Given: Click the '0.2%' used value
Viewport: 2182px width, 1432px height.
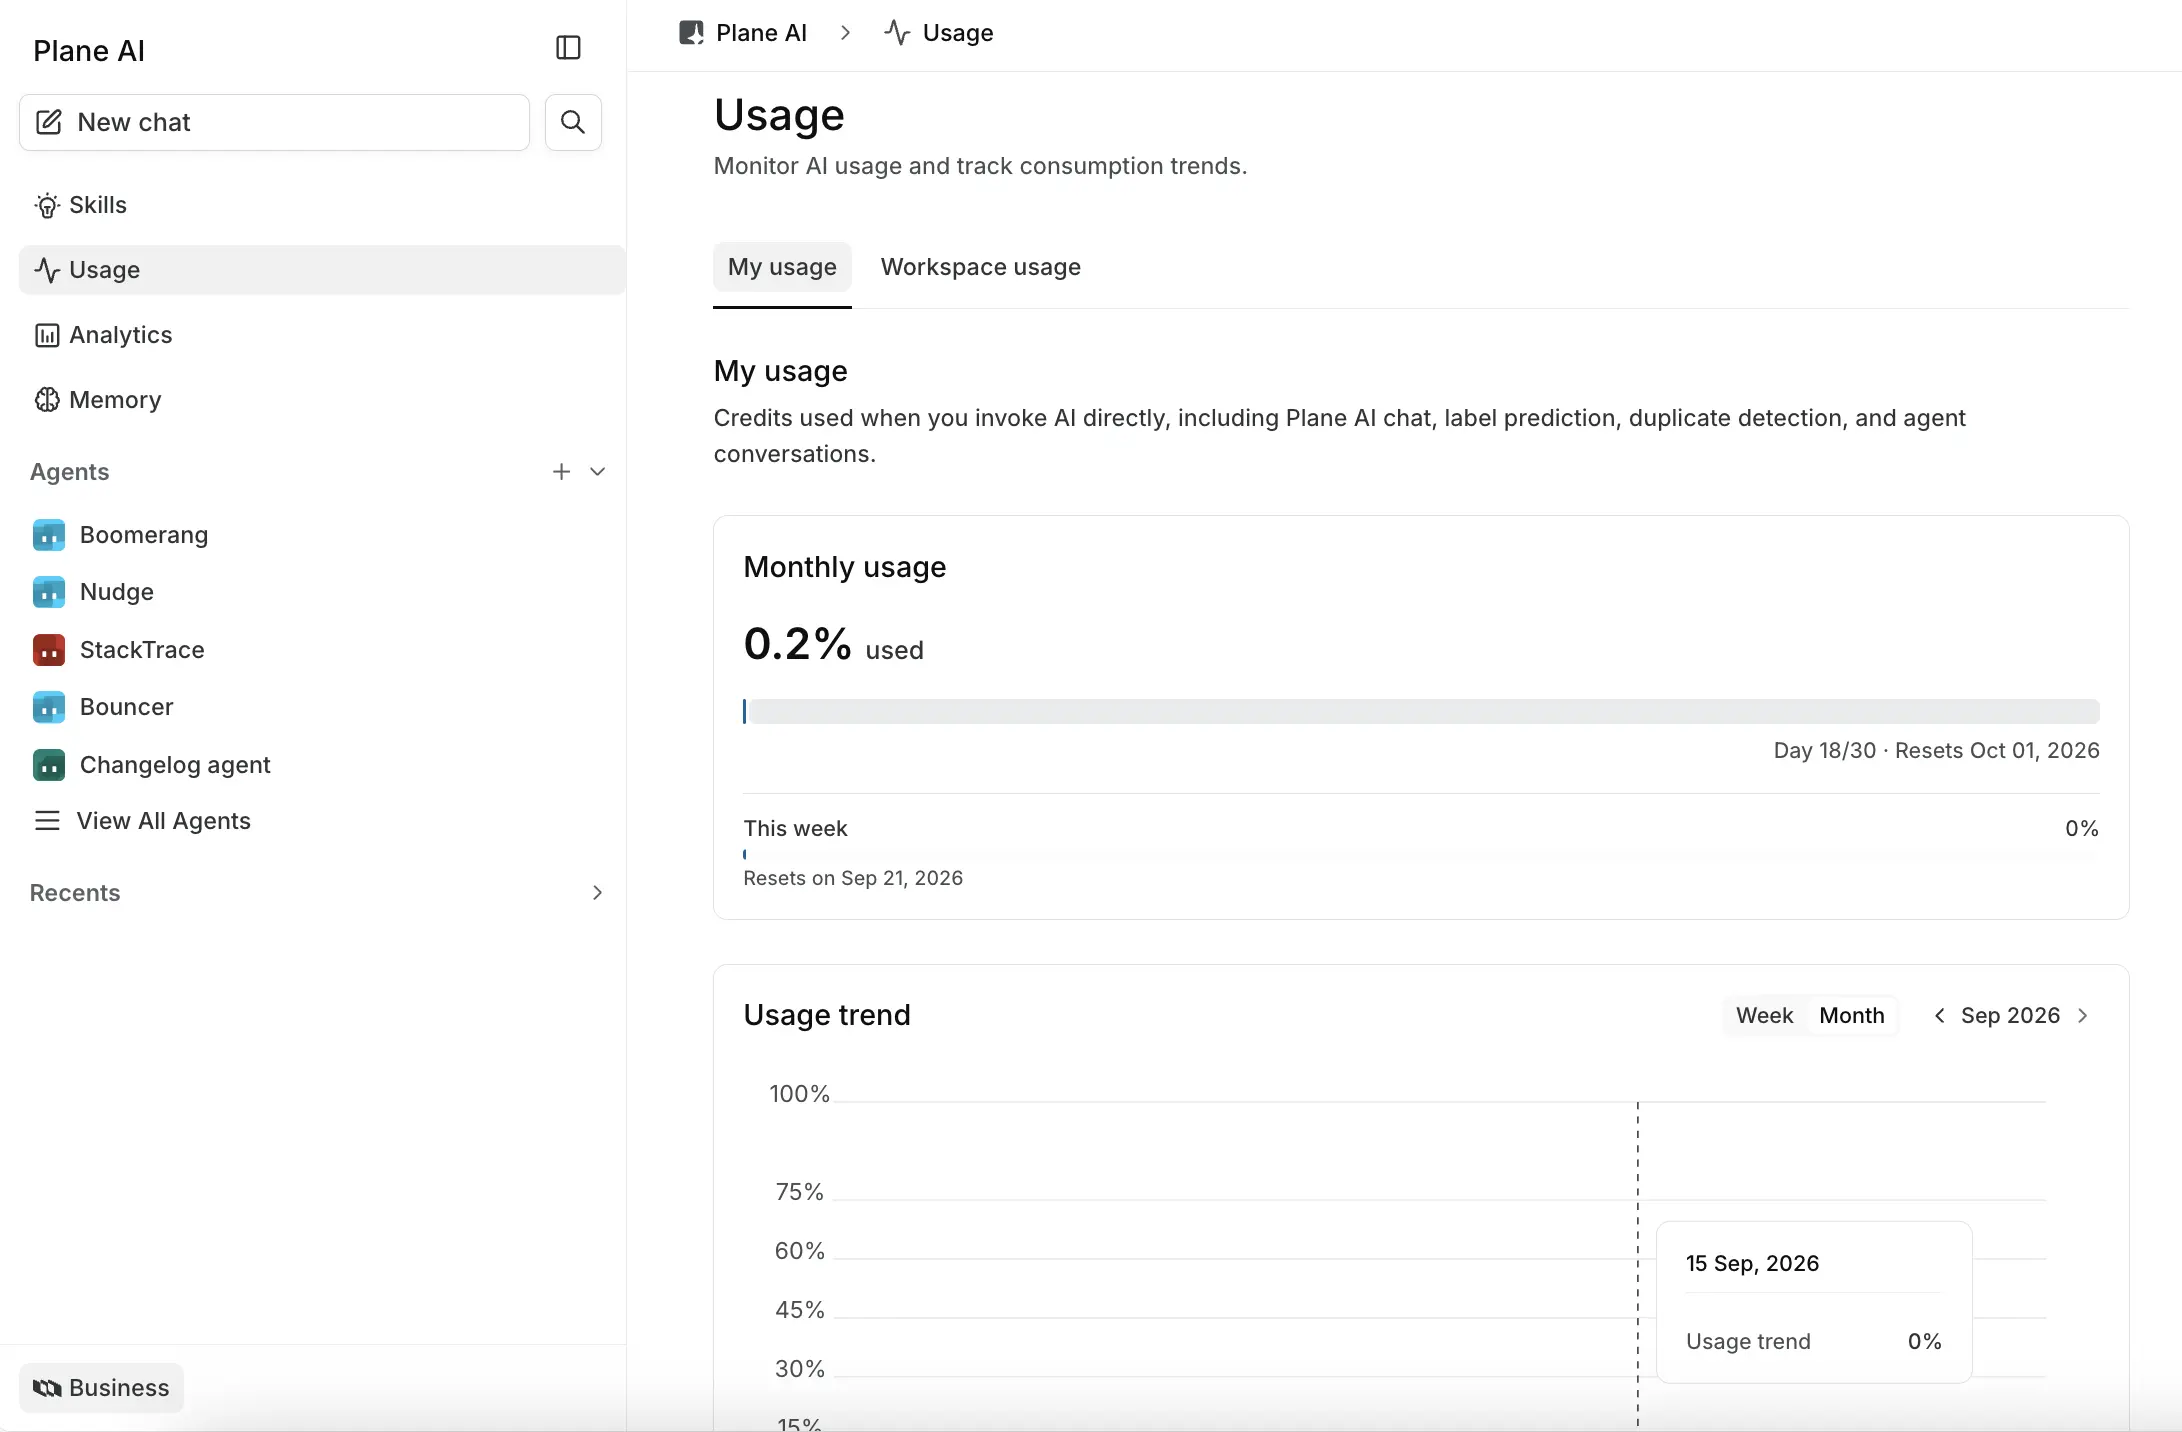Looking at the screenshot, I should coord(797,644).
